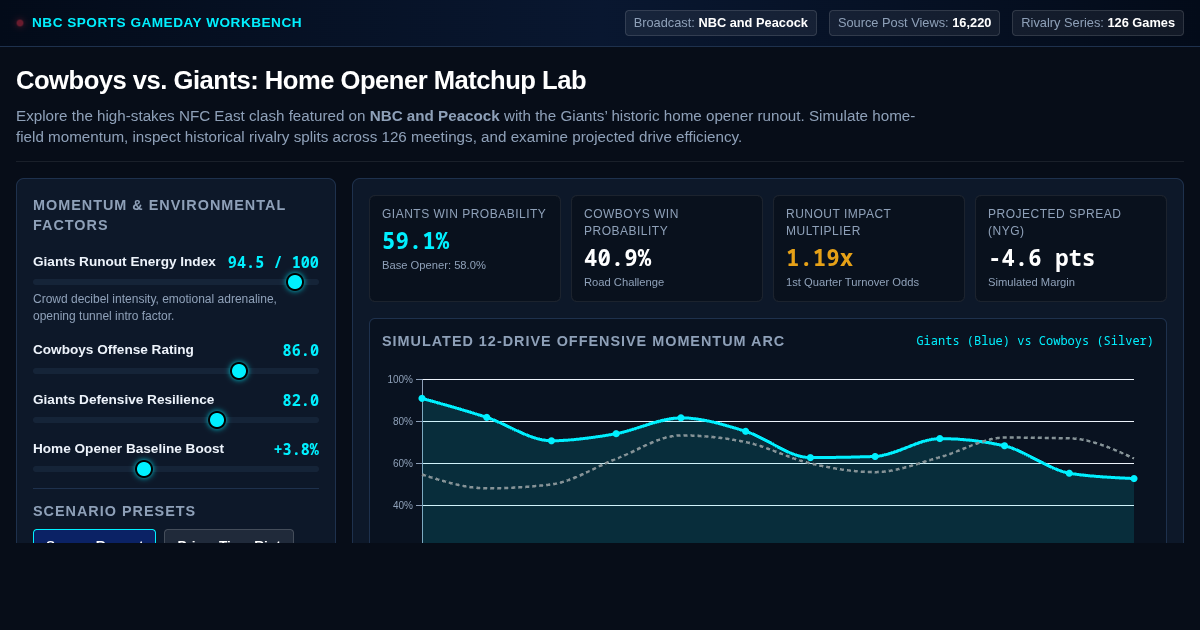Click the Giants Defensive Resilience label
The width and height of the screenshot is (1200, 630).
124,399
